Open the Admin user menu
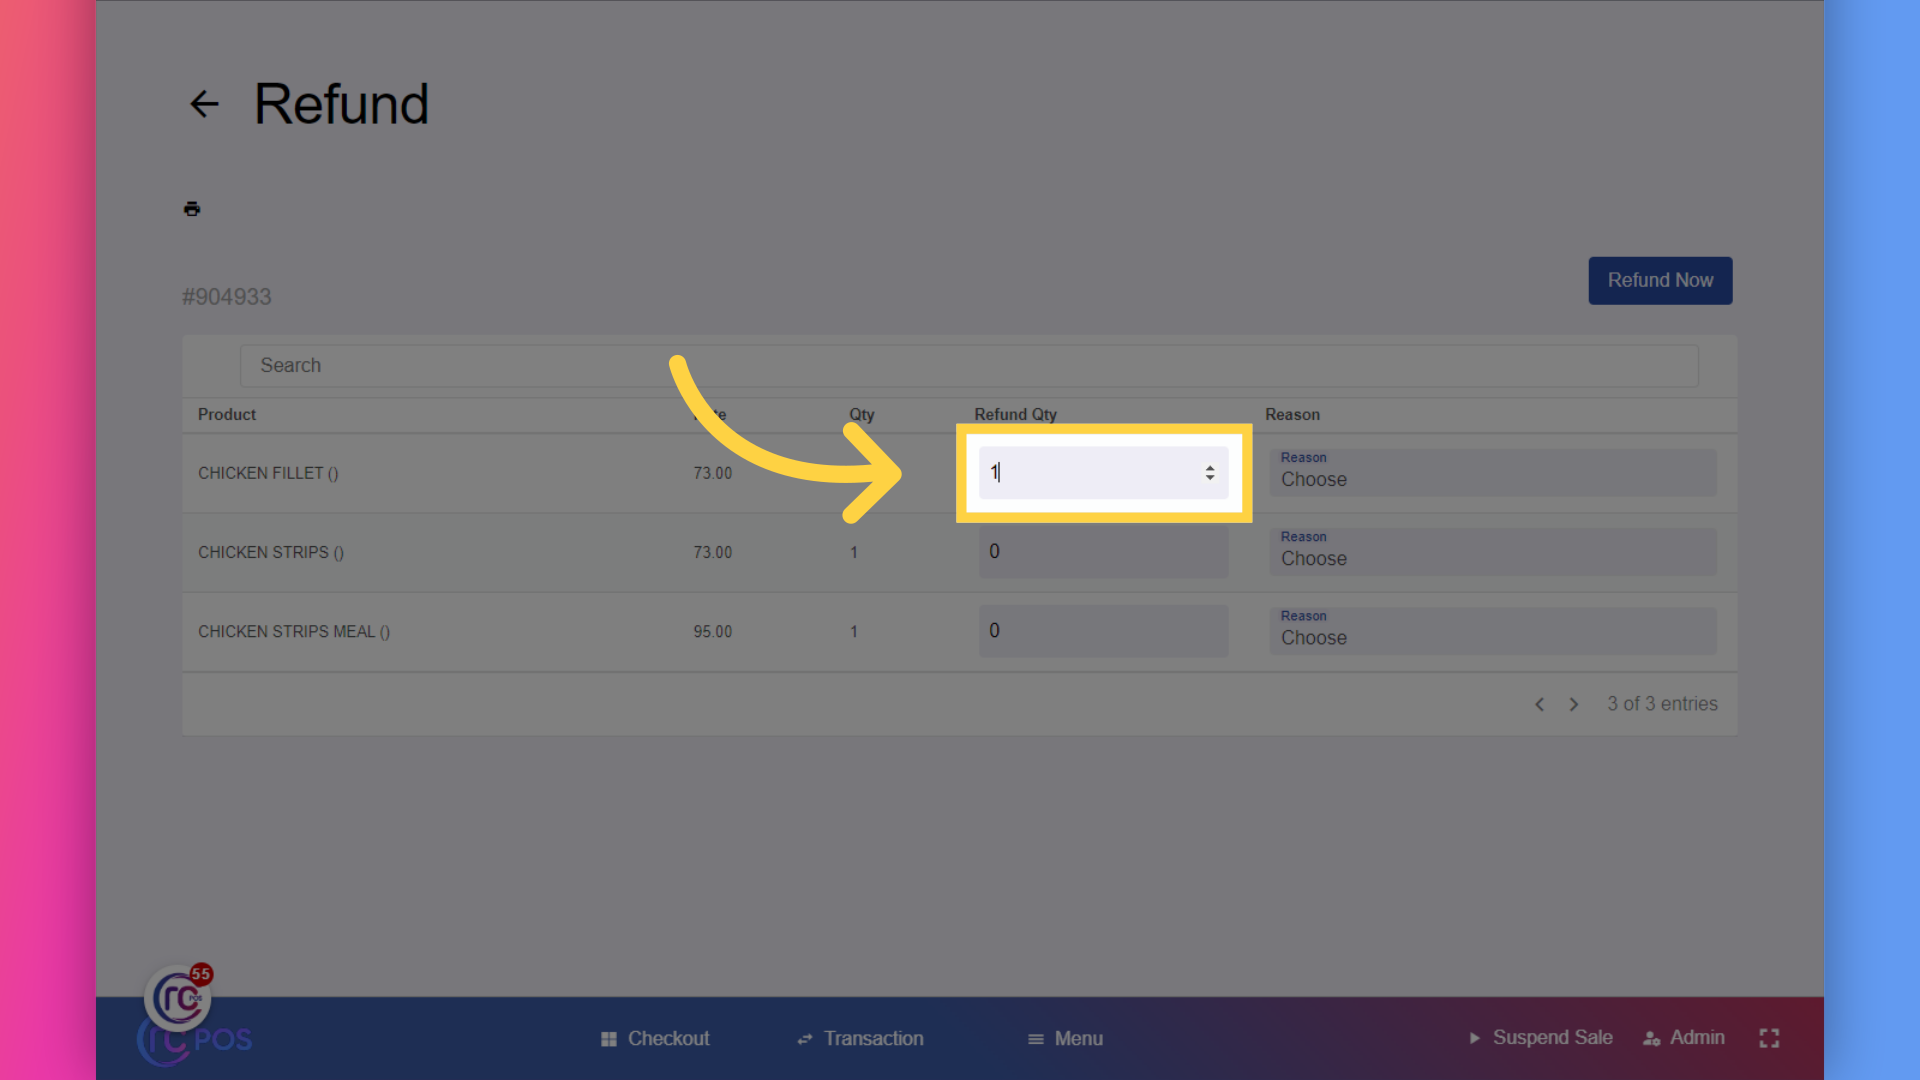1920x1080 pixels. 1684,1038
